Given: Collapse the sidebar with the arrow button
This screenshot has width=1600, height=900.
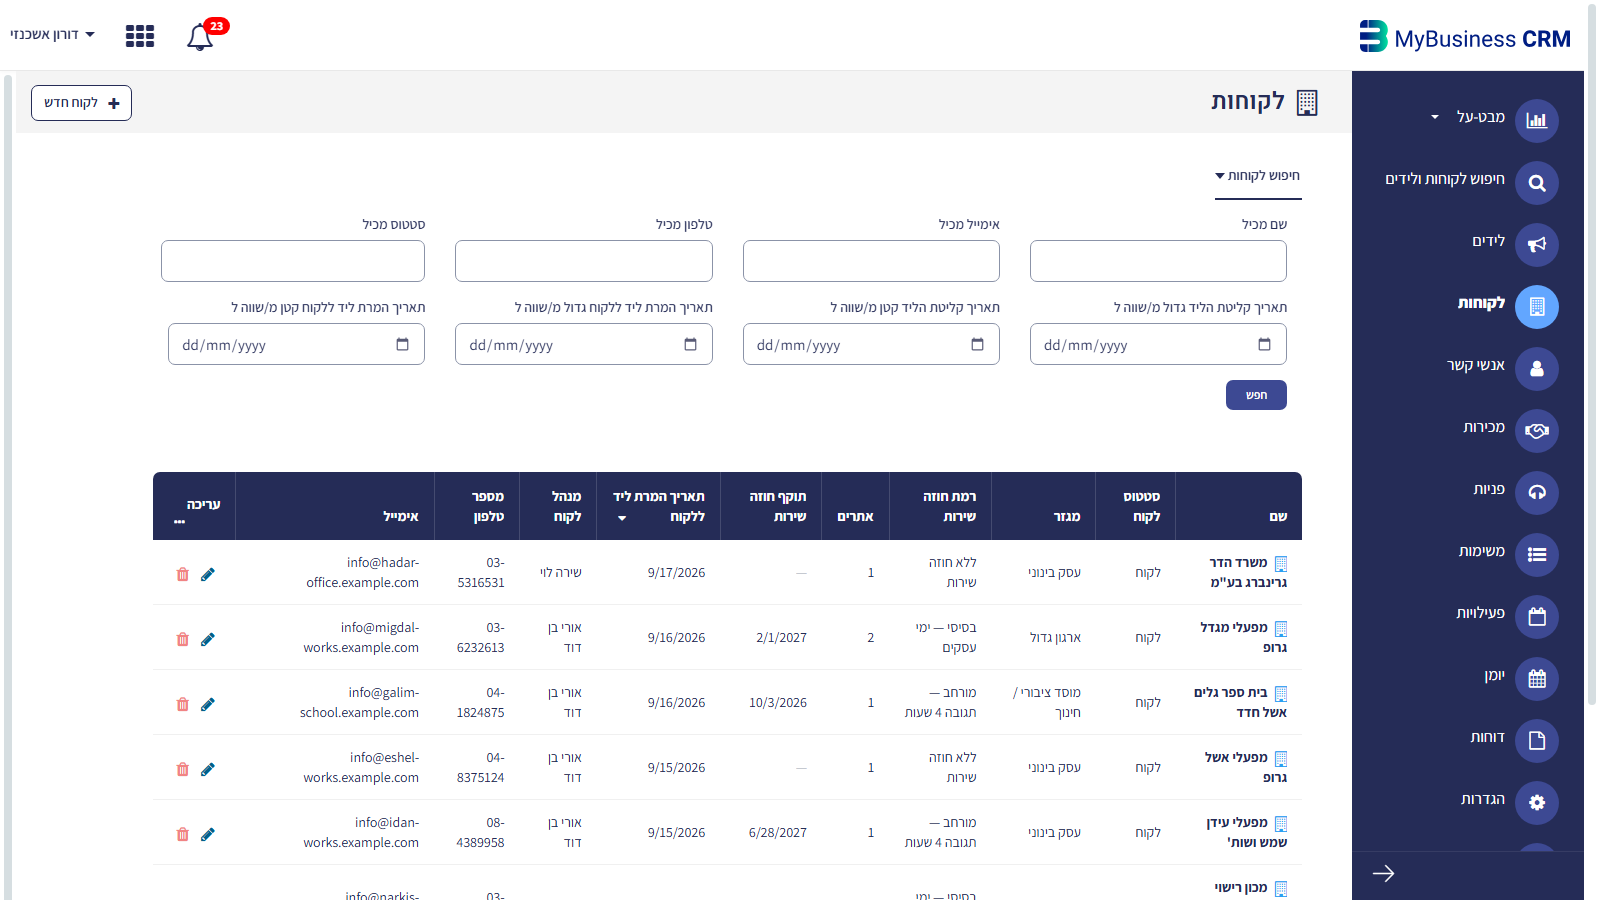Looking at the screenshot, I should [x=1383, y=874].
